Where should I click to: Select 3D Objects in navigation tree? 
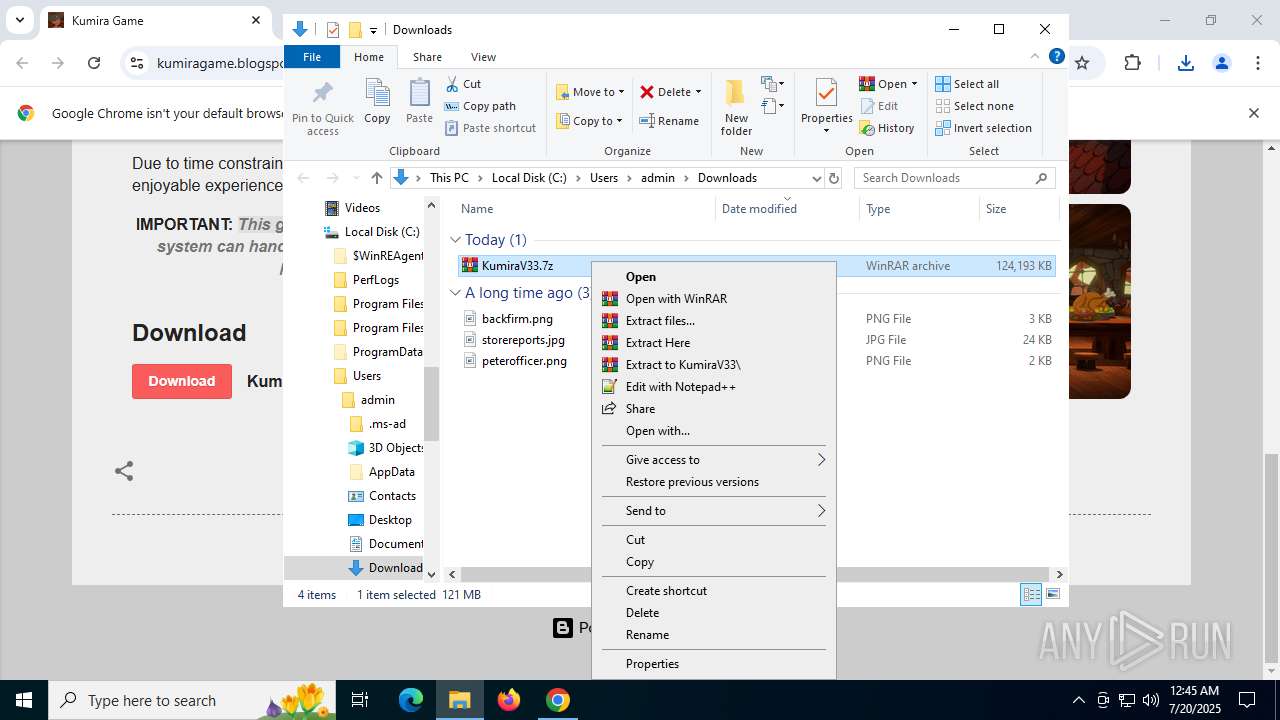point(386,448)
